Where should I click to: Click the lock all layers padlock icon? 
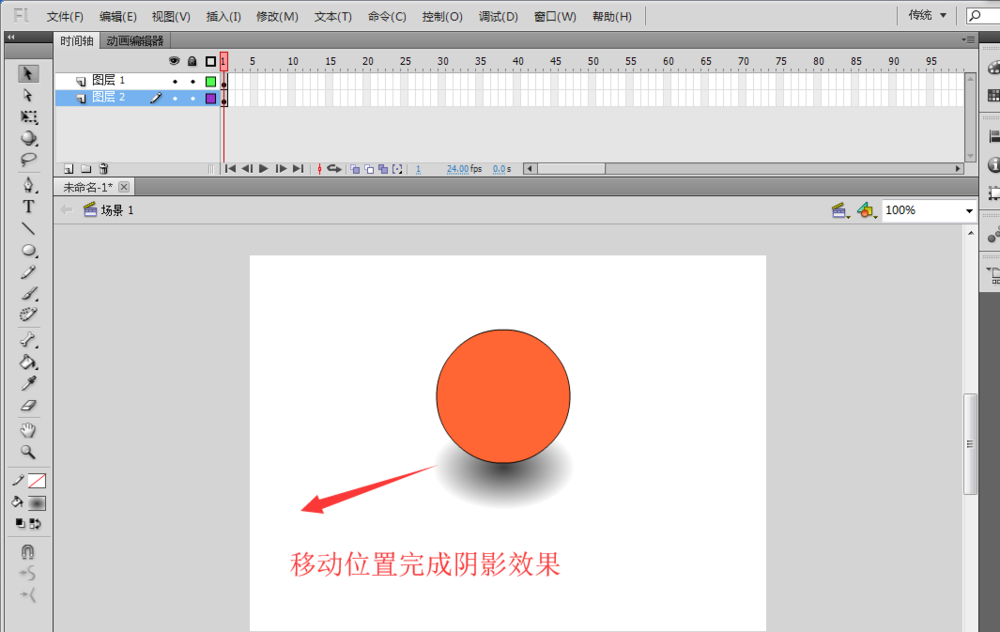pyautogui.click(x=192, y=61)
